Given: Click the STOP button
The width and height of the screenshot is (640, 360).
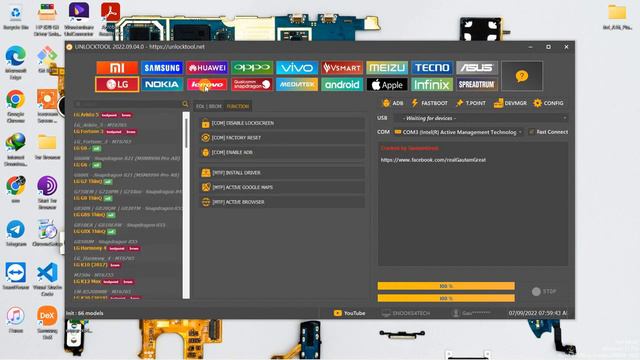Looking at the screenshot, I should click(544, 291).
